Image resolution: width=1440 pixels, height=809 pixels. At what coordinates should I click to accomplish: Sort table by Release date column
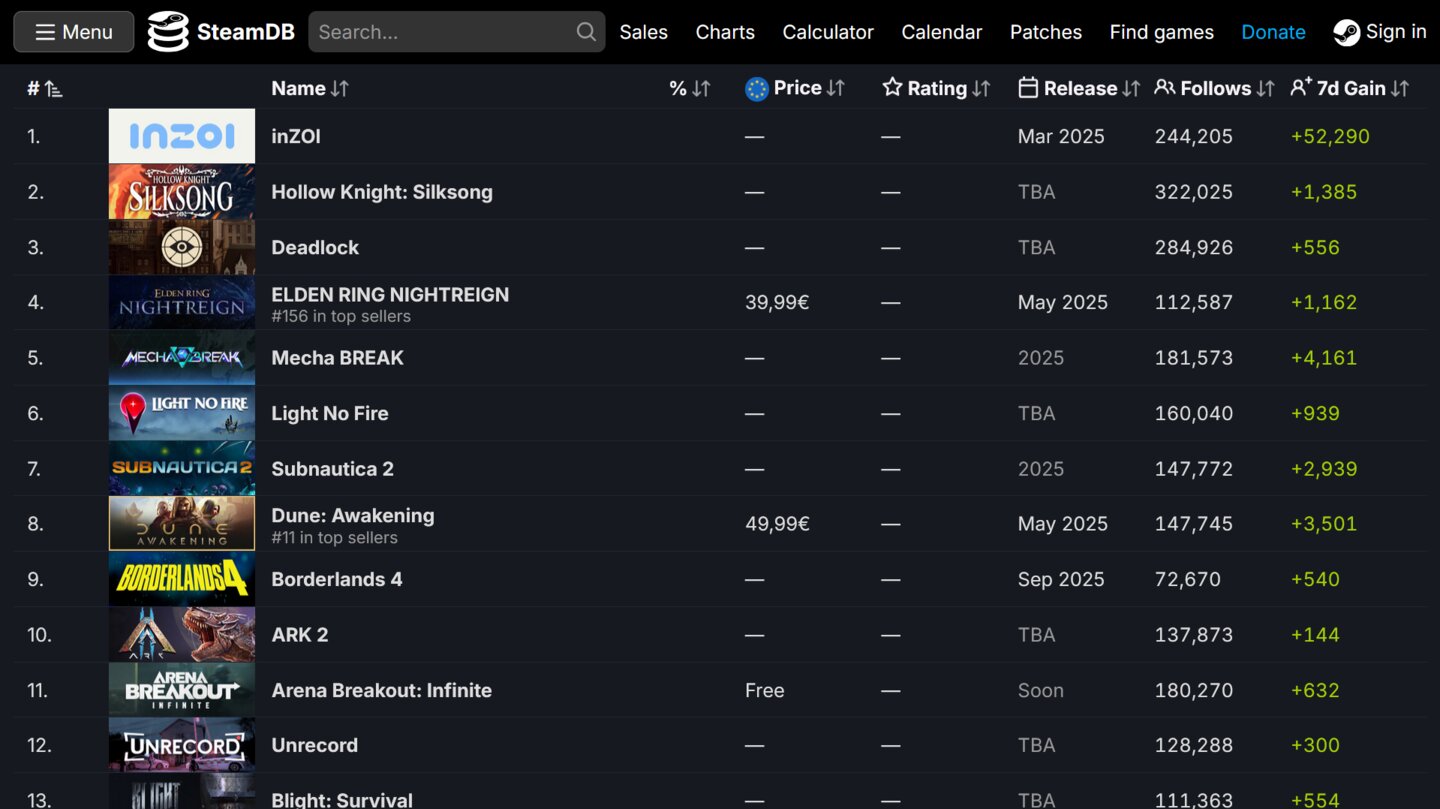coord(1079,88)
